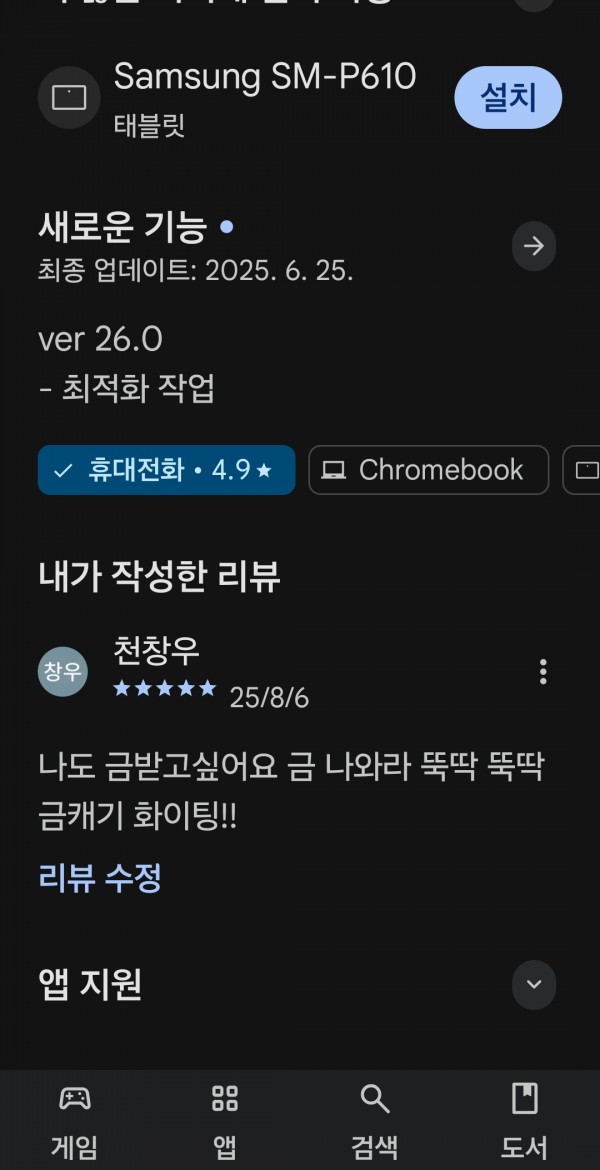Tap the laptop icon on Chromebook chip

(334, 470)
